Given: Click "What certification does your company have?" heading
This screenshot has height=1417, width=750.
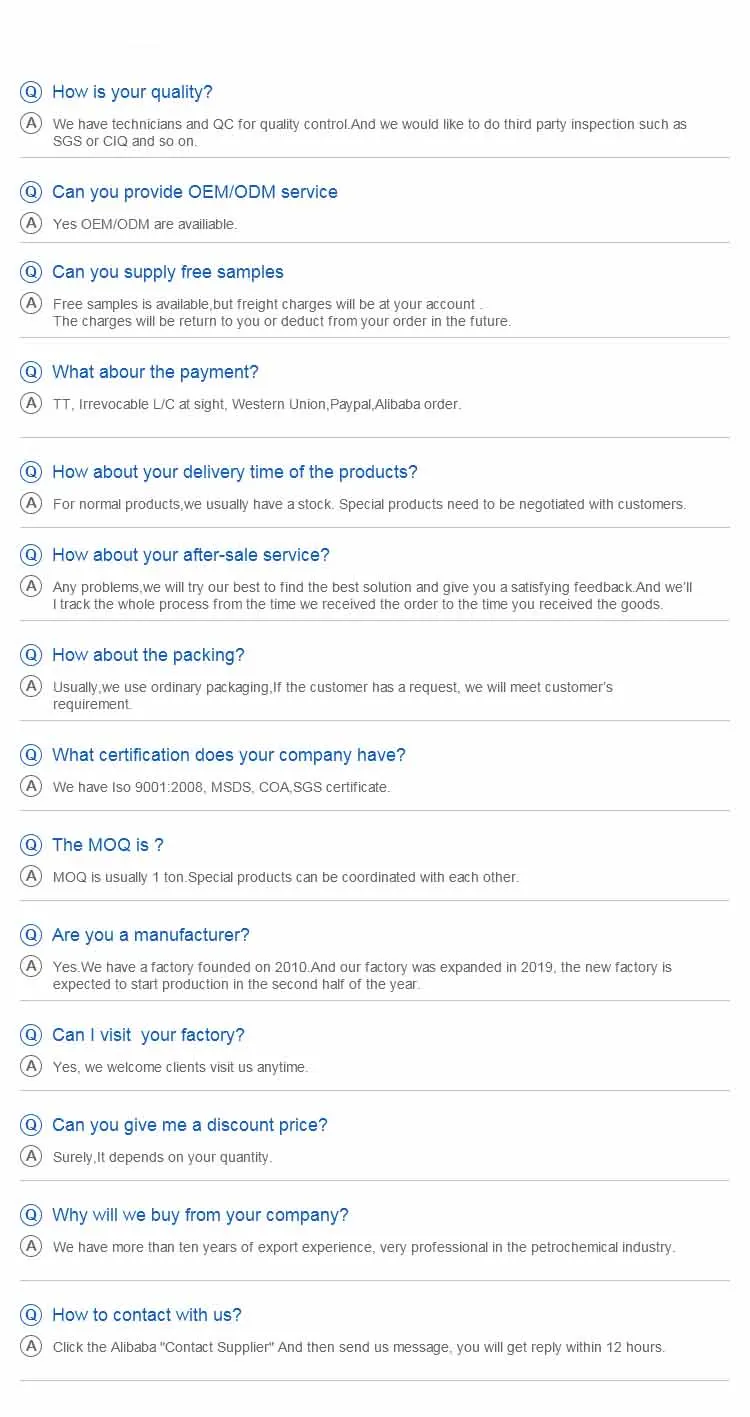Looking at the screenshot, I should coord(228,755).
